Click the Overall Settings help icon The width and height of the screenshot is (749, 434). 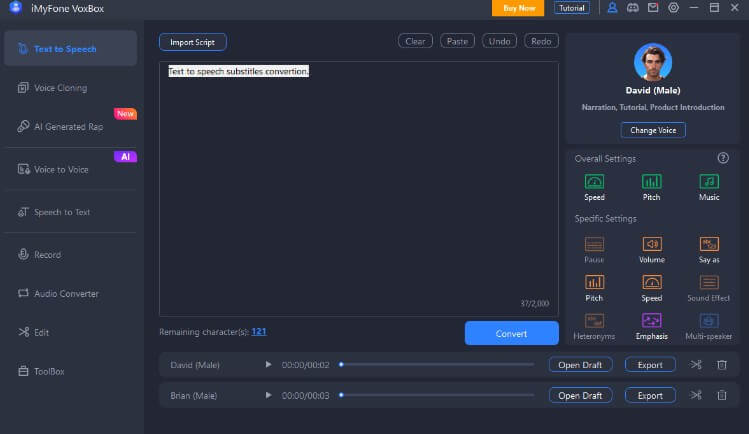[723, 158]
